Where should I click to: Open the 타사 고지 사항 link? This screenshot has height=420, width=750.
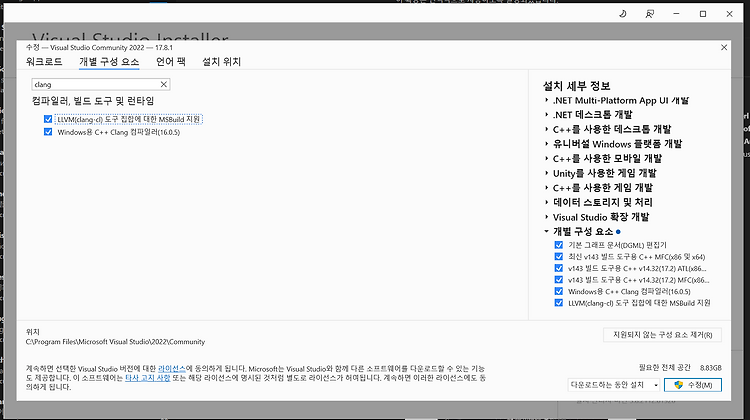coord(147,378)
